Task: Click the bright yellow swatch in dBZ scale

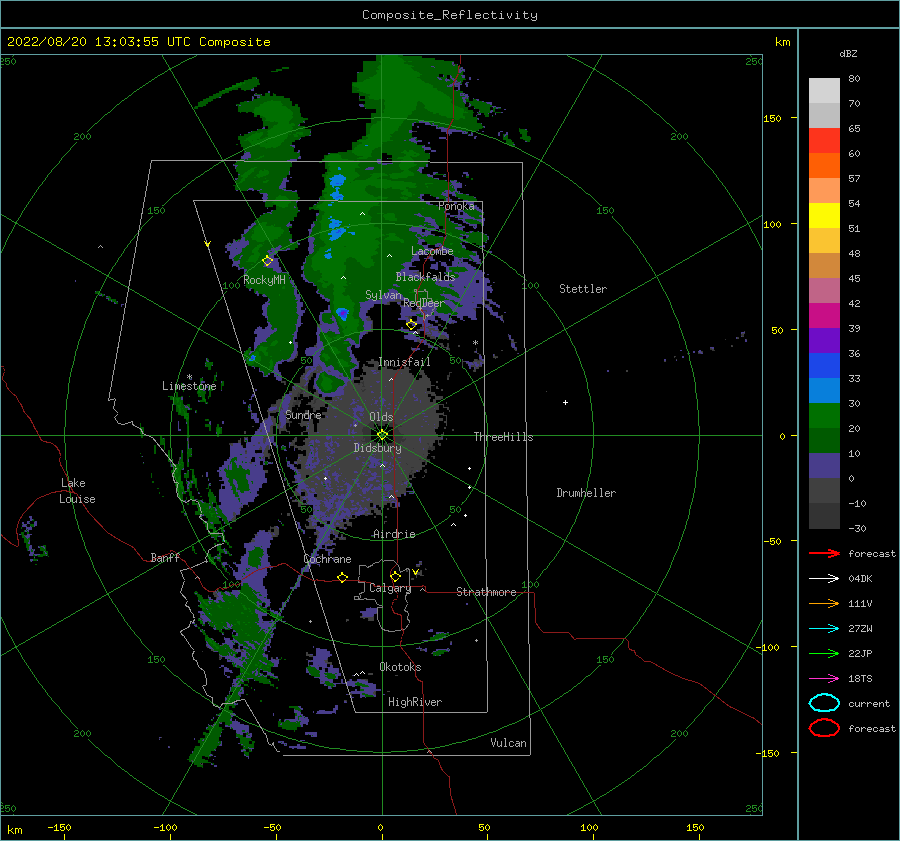Action: pos(824,215)
